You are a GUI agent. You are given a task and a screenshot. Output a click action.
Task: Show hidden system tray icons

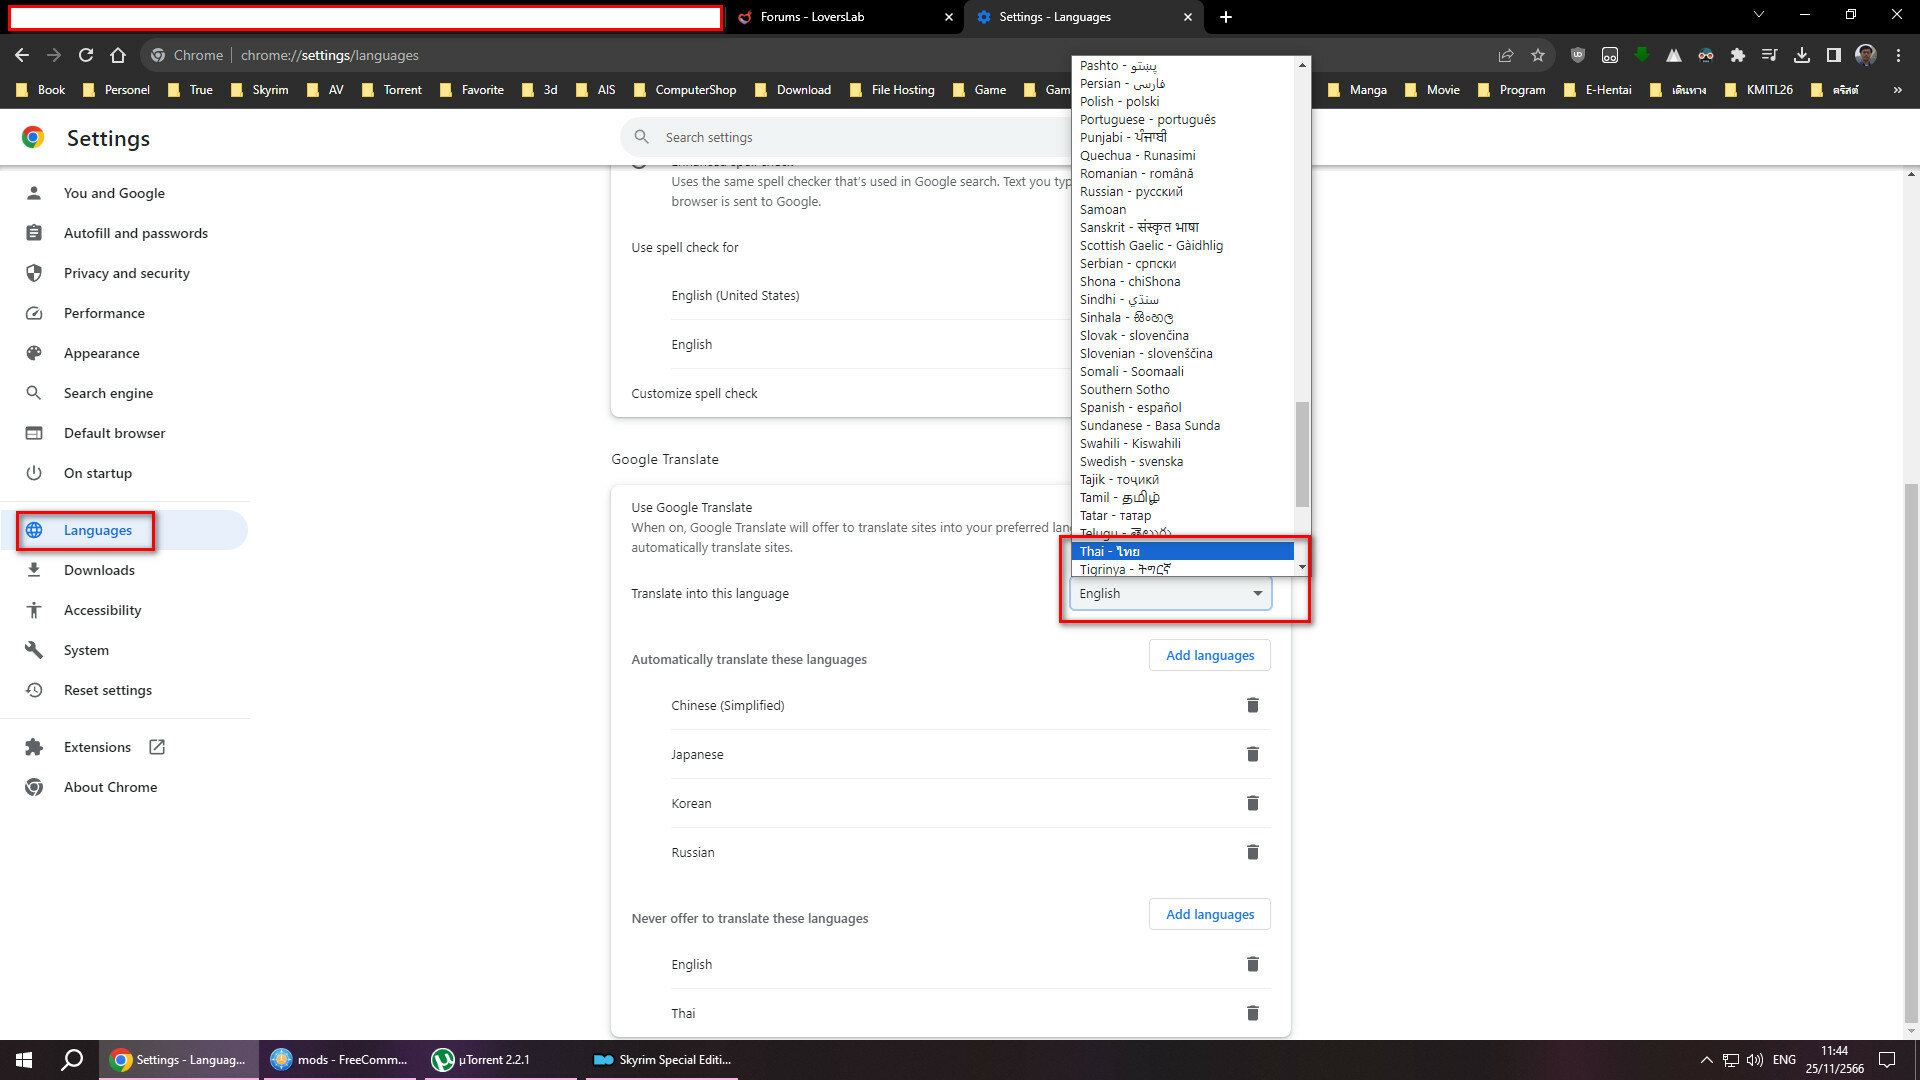[1707, 1060]
